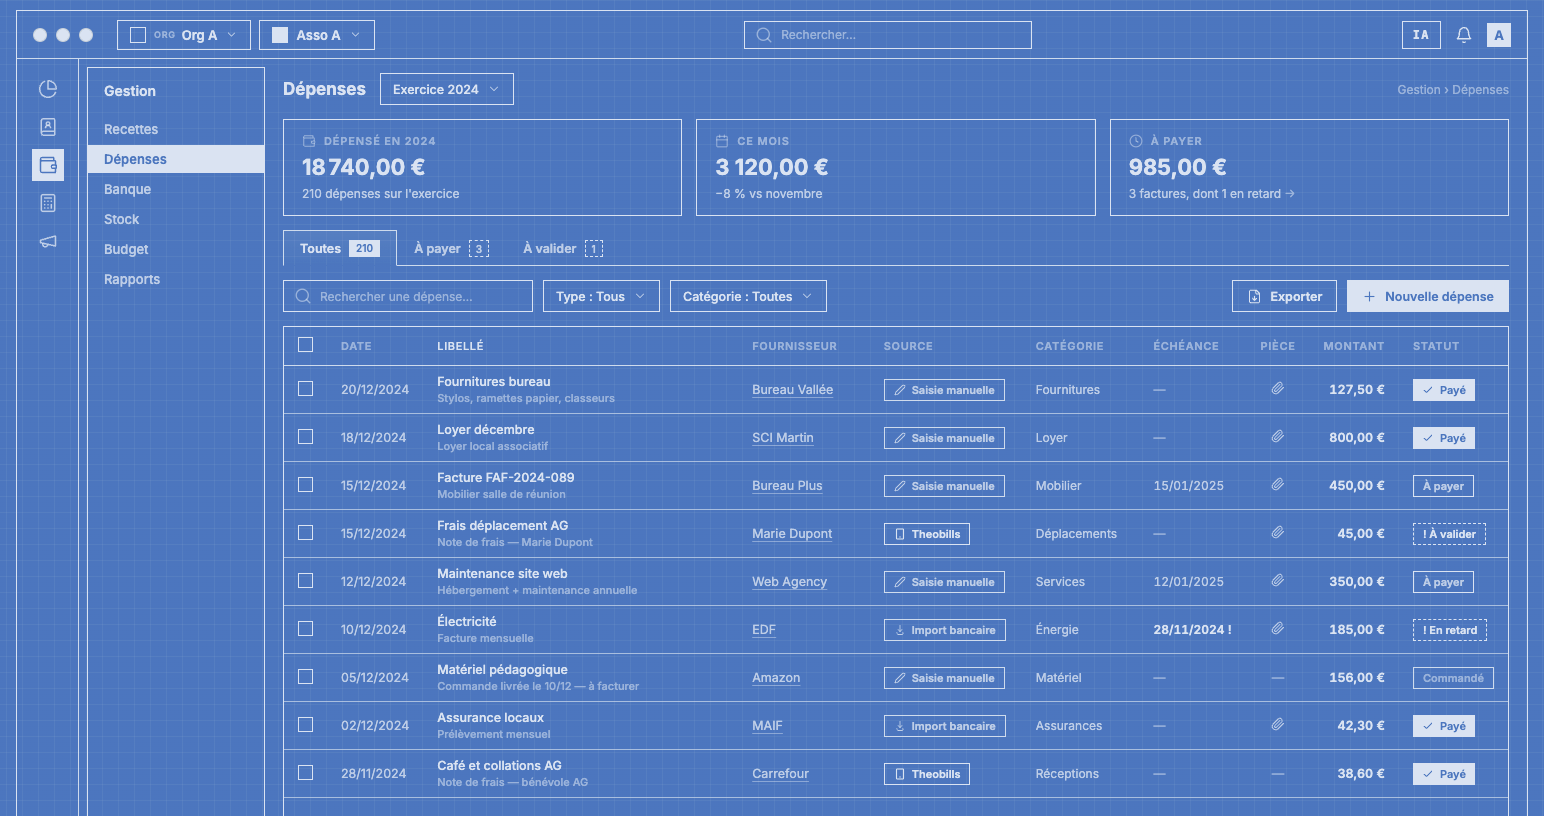This screenshot has height=816, width=1544.
Task: Open the Marie Dupont supplier link
Action: 792,533
